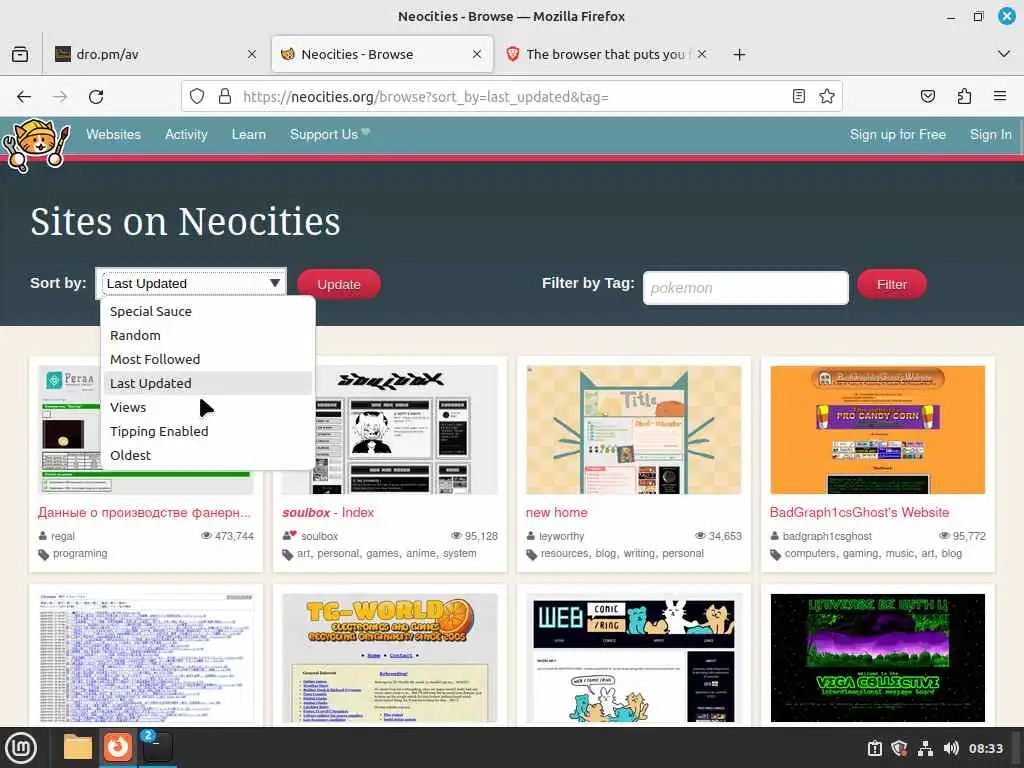Open BadGraph1csGhost's Website title link
The image size is (1024, 768).
pyautogui.click(x=859, y=513)
